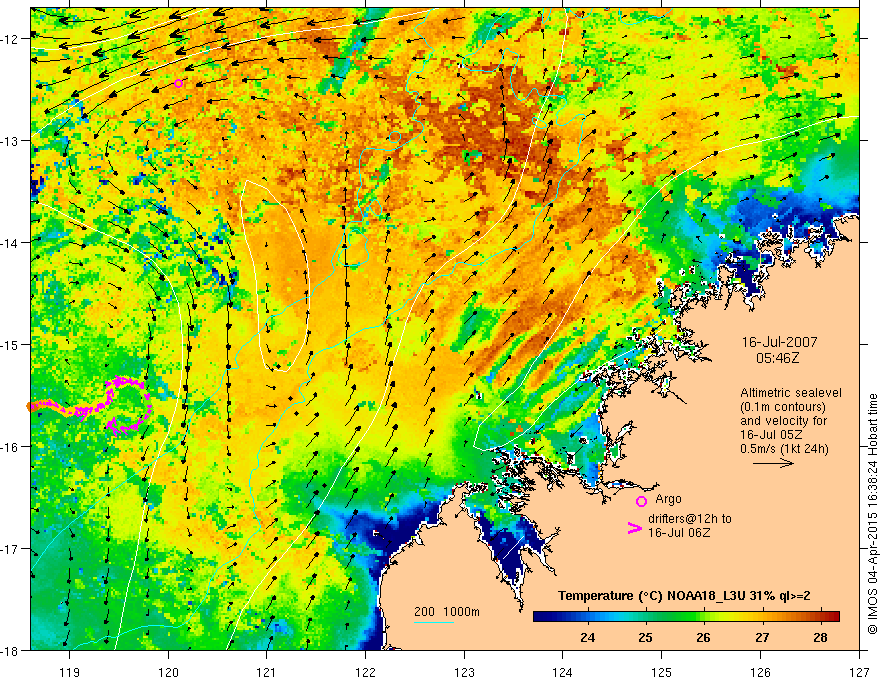880x680 pixels.
Task: Click the longitude label 122
Action: pyautogui.click(x=365, y=672)
